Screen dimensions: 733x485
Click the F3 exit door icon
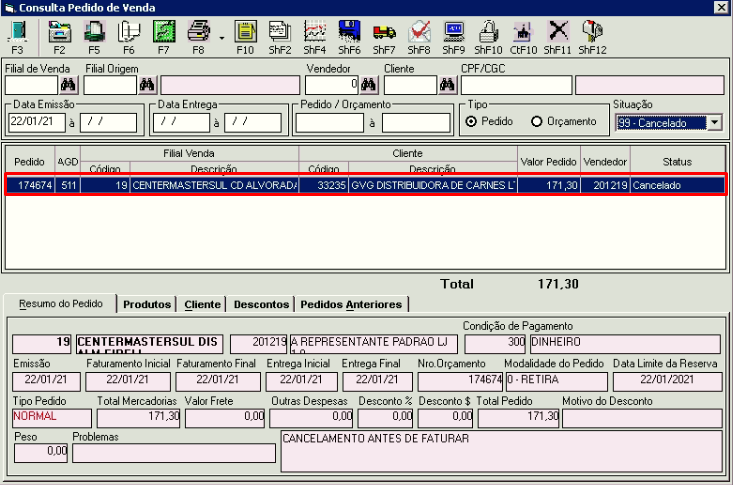point(18,32)
